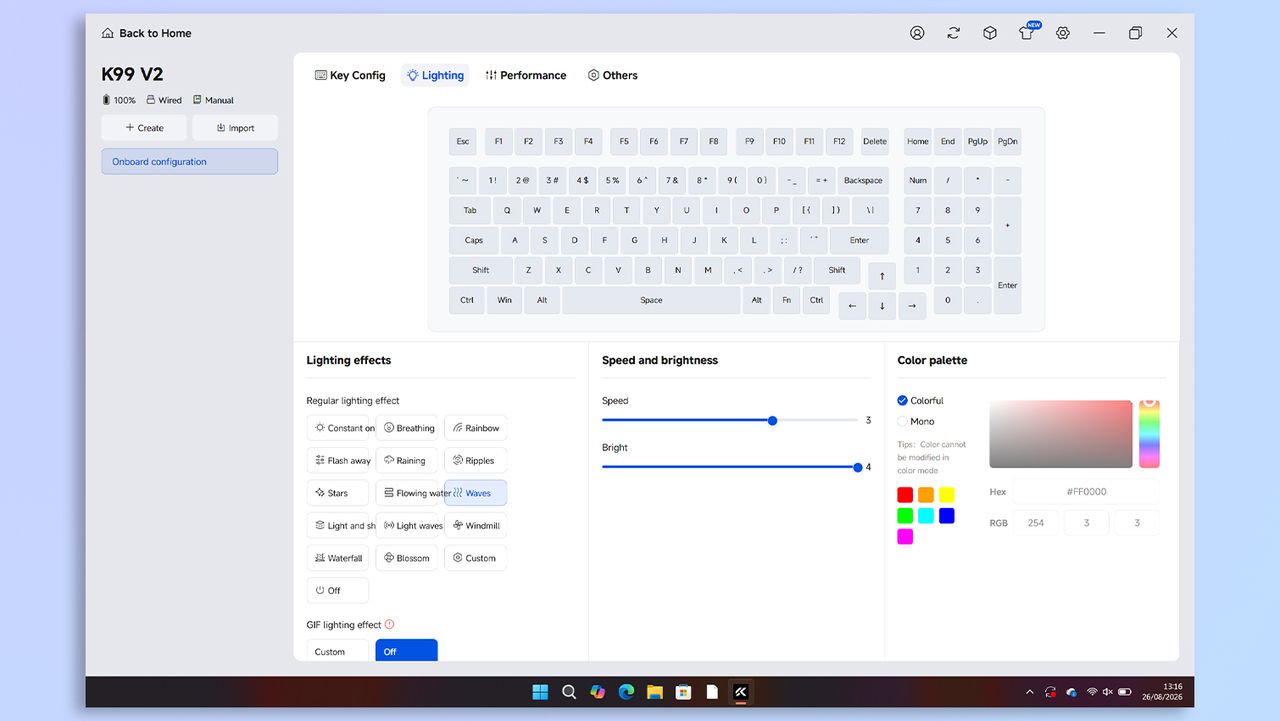Select the Mono color mode
The image size is (1280, 721).
(916, 421)
